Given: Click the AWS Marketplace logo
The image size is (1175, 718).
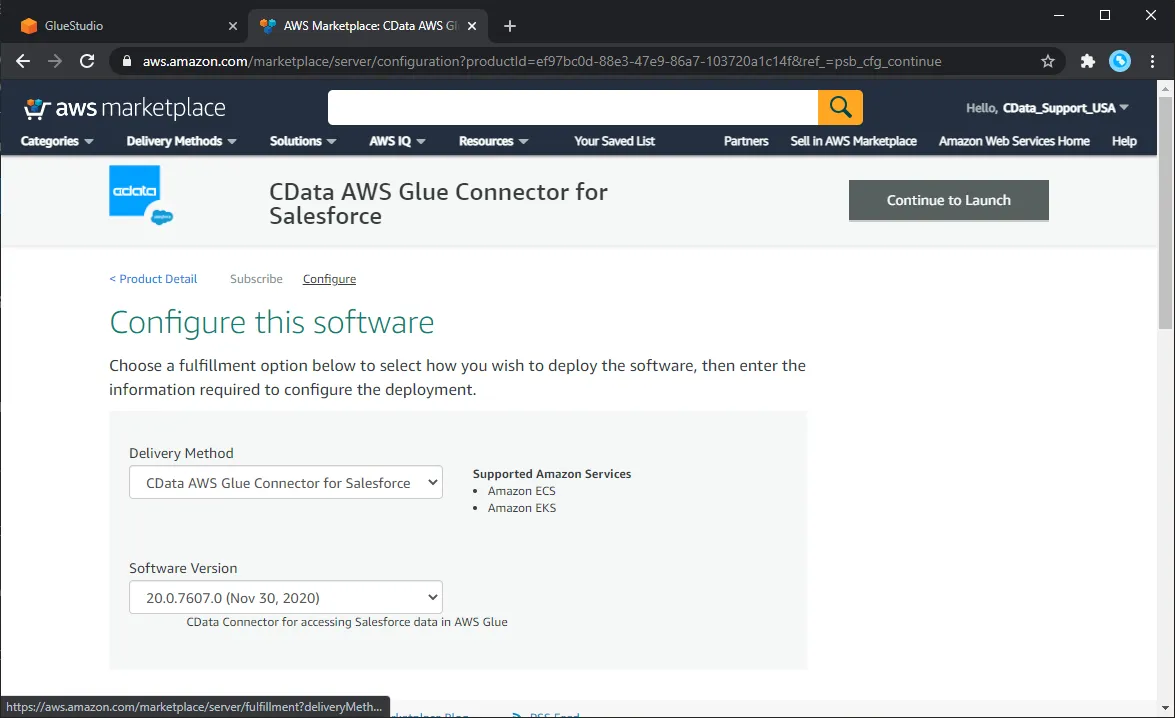Looking at the screenshot, I should [124, 107].
